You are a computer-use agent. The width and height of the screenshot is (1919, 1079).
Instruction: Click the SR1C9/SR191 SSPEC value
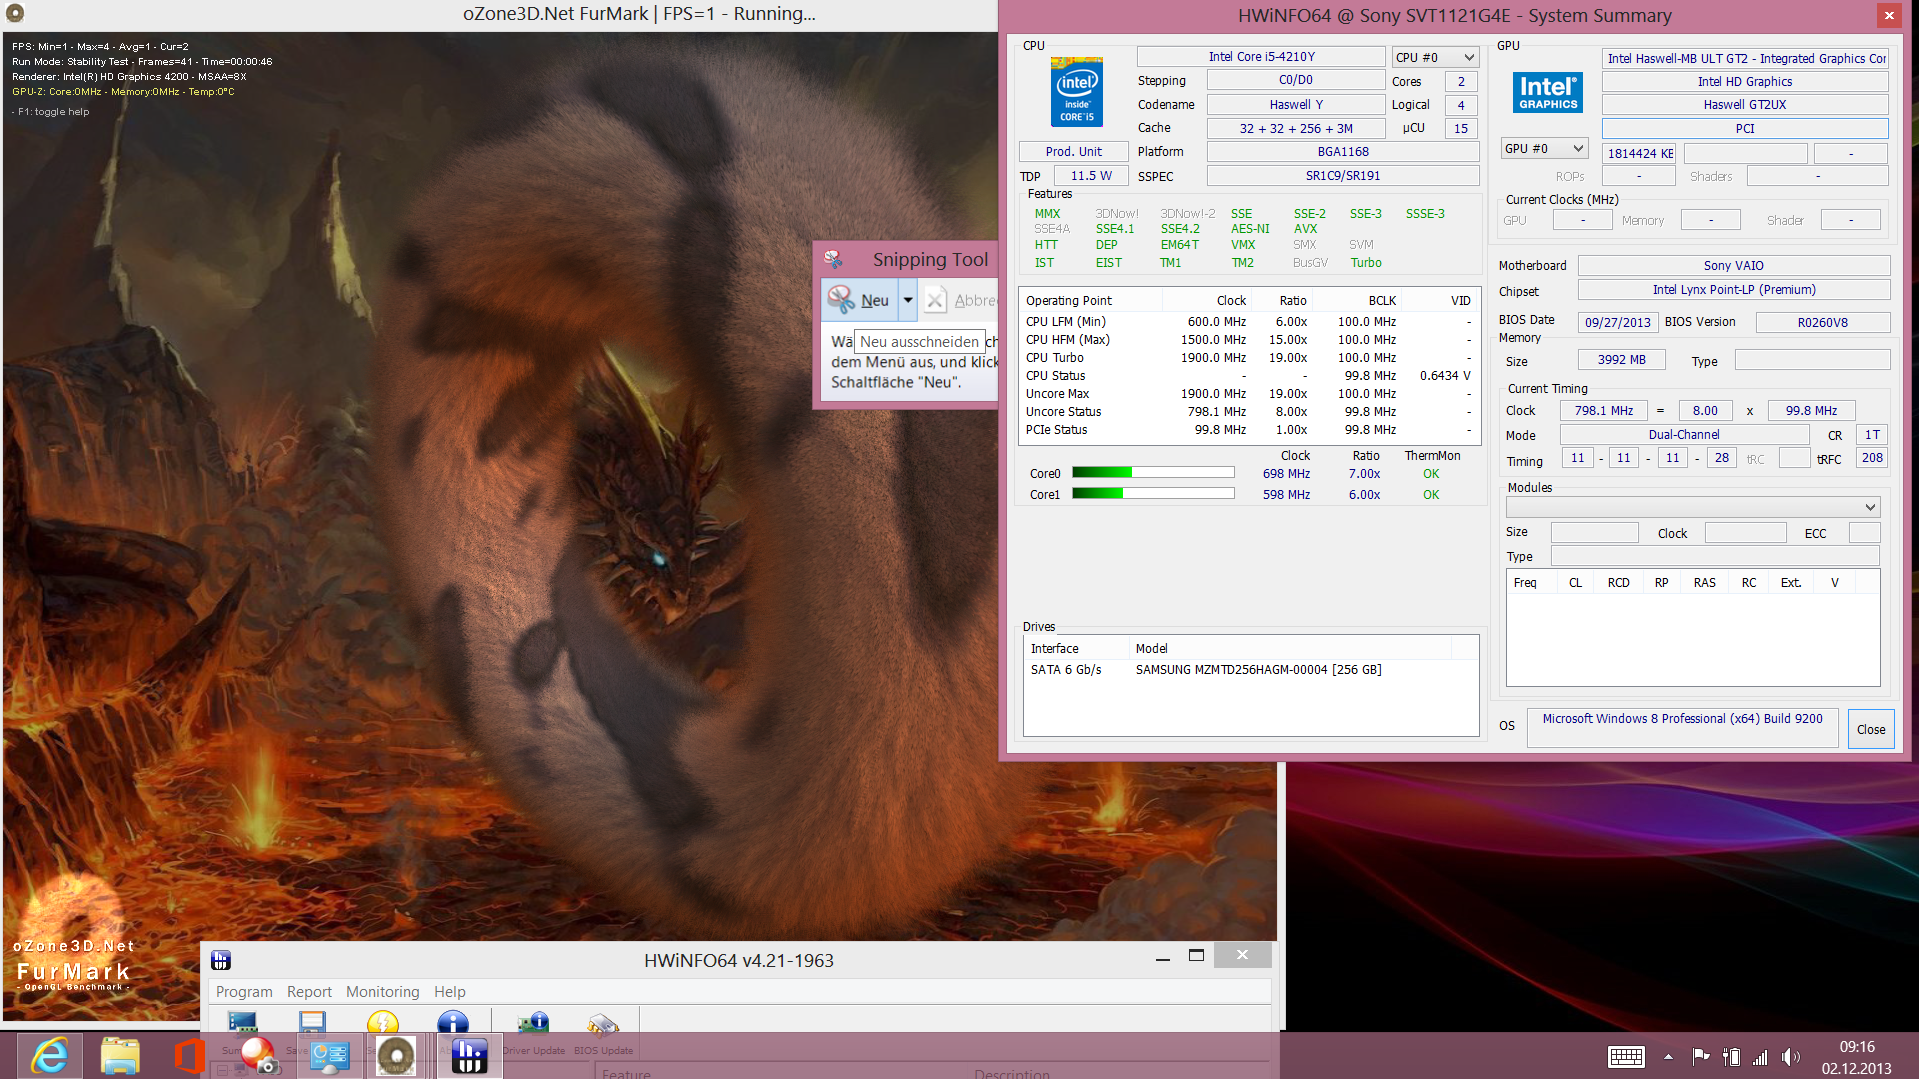[1343, 176]
